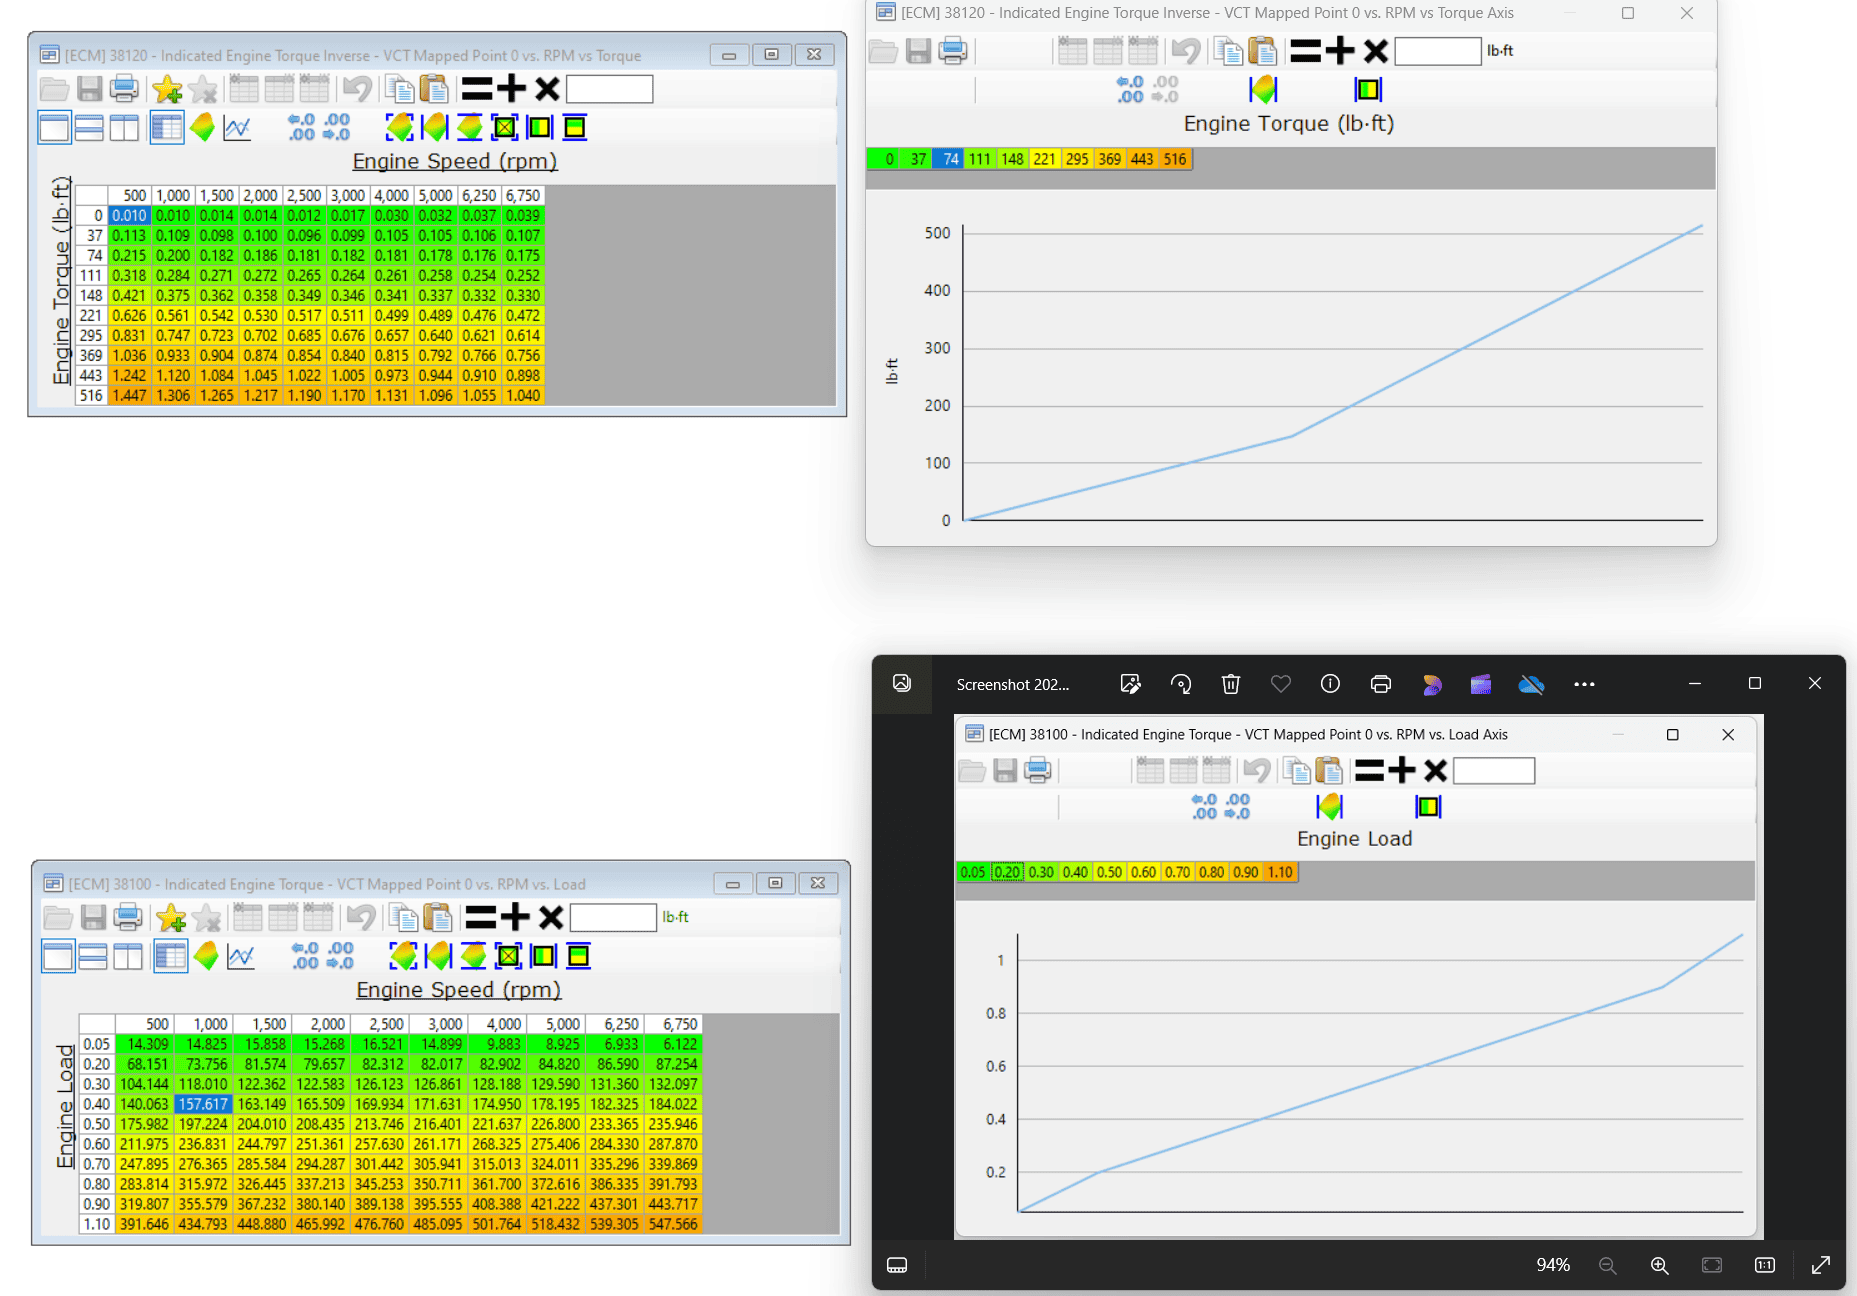Click the paste icon in the 38100 Load table window
The image size is (1857, 1296).
[x=438, y=917]
